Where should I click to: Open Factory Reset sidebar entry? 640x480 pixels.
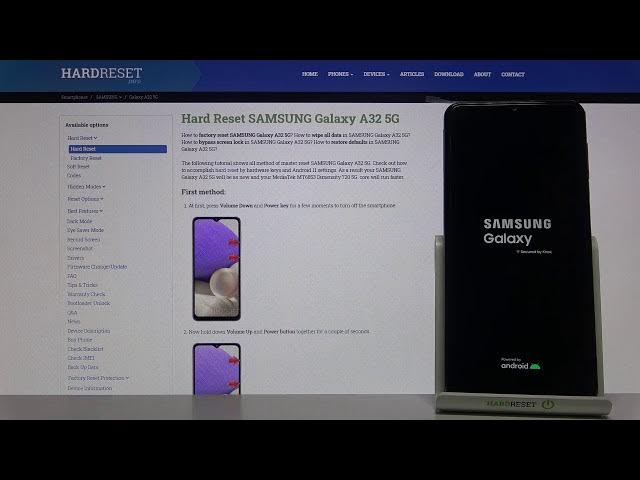pos(86,158)
